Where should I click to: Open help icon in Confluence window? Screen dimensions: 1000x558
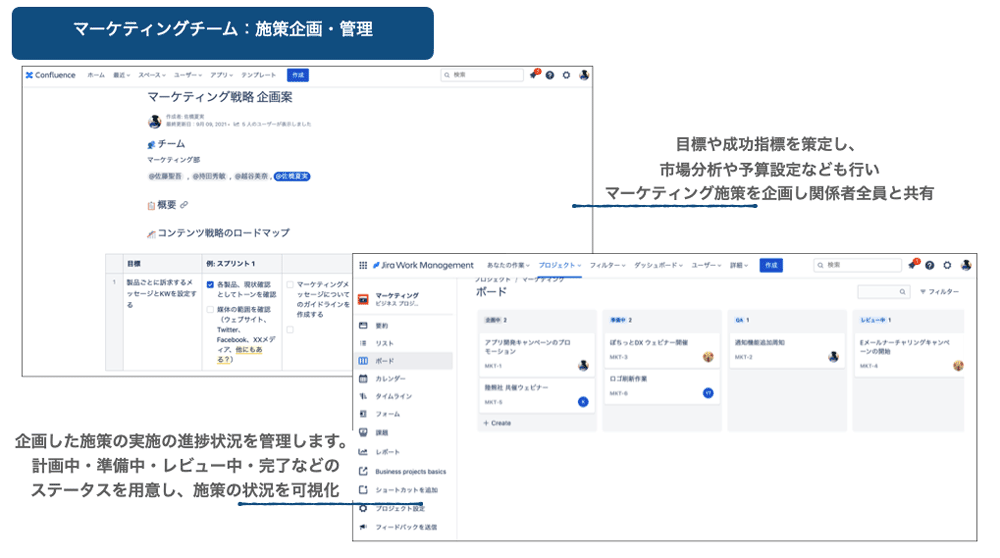pos(550,75)
